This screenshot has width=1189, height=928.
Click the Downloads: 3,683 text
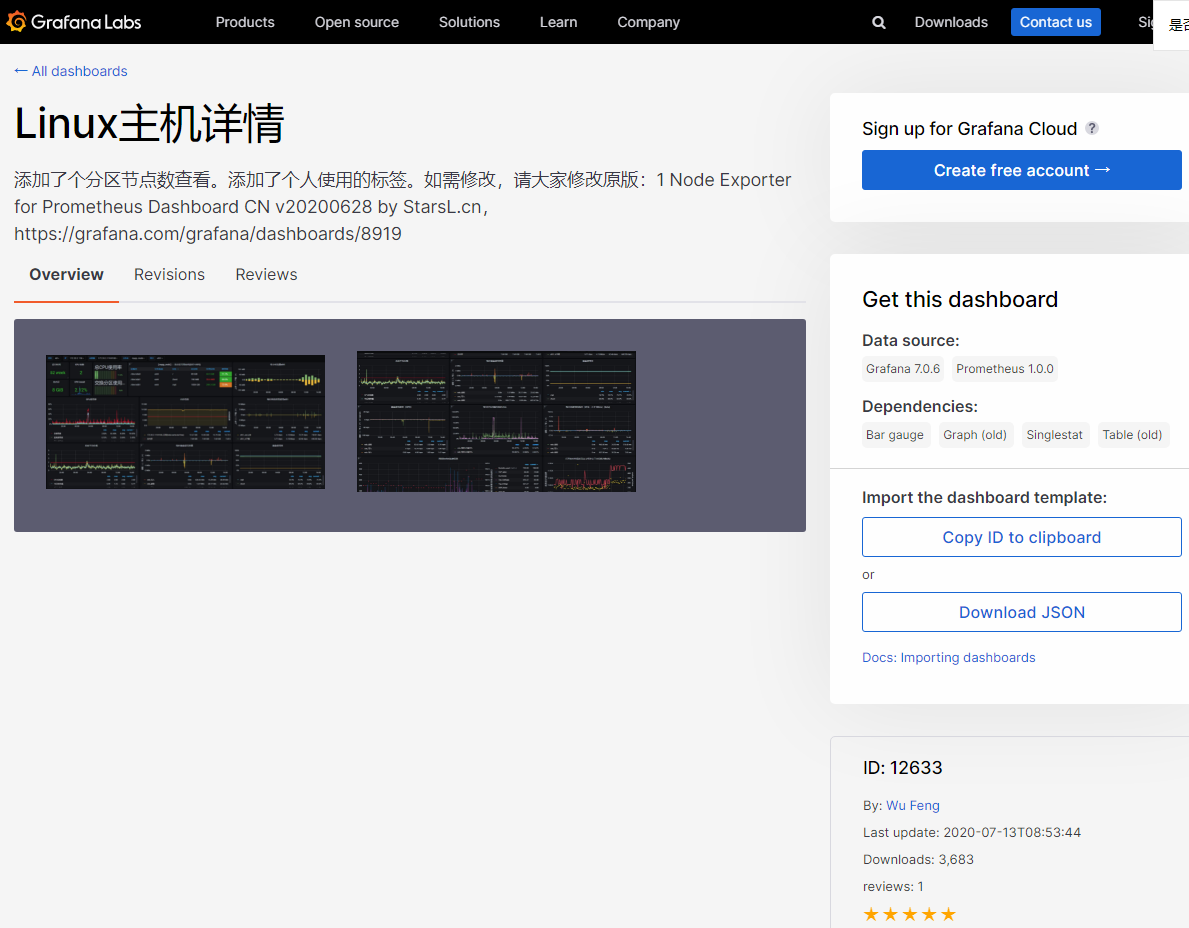click(918, 859)
